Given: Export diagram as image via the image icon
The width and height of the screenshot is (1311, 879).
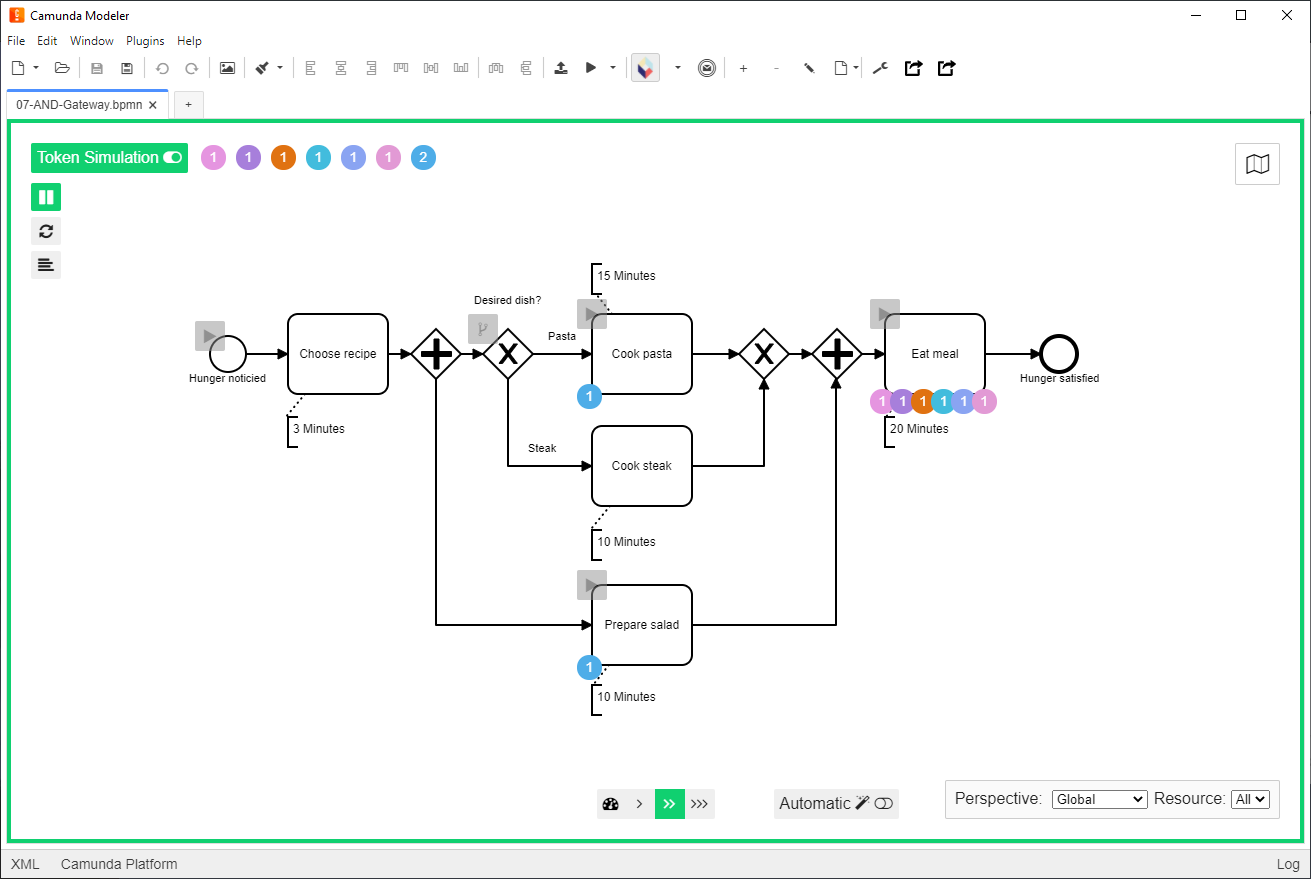Looking at the screenshot, I should tap(227, 67).
